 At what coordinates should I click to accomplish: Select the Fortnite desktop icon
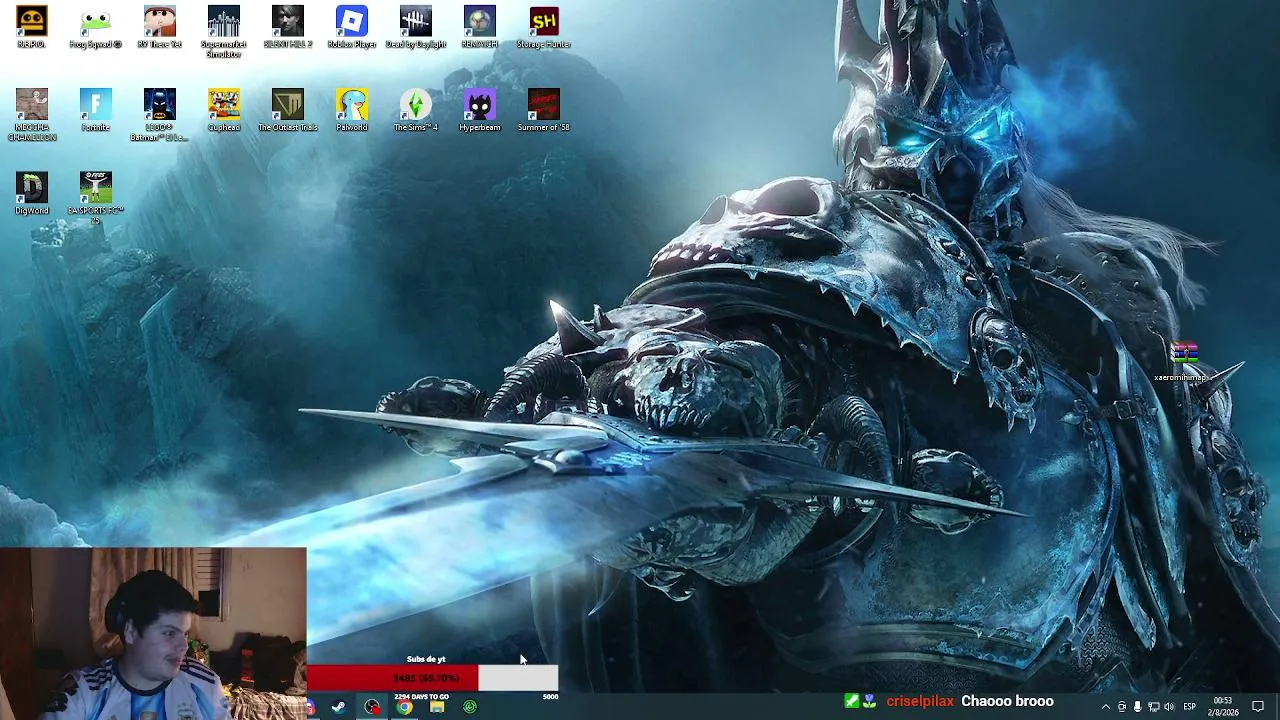point(96,110)
